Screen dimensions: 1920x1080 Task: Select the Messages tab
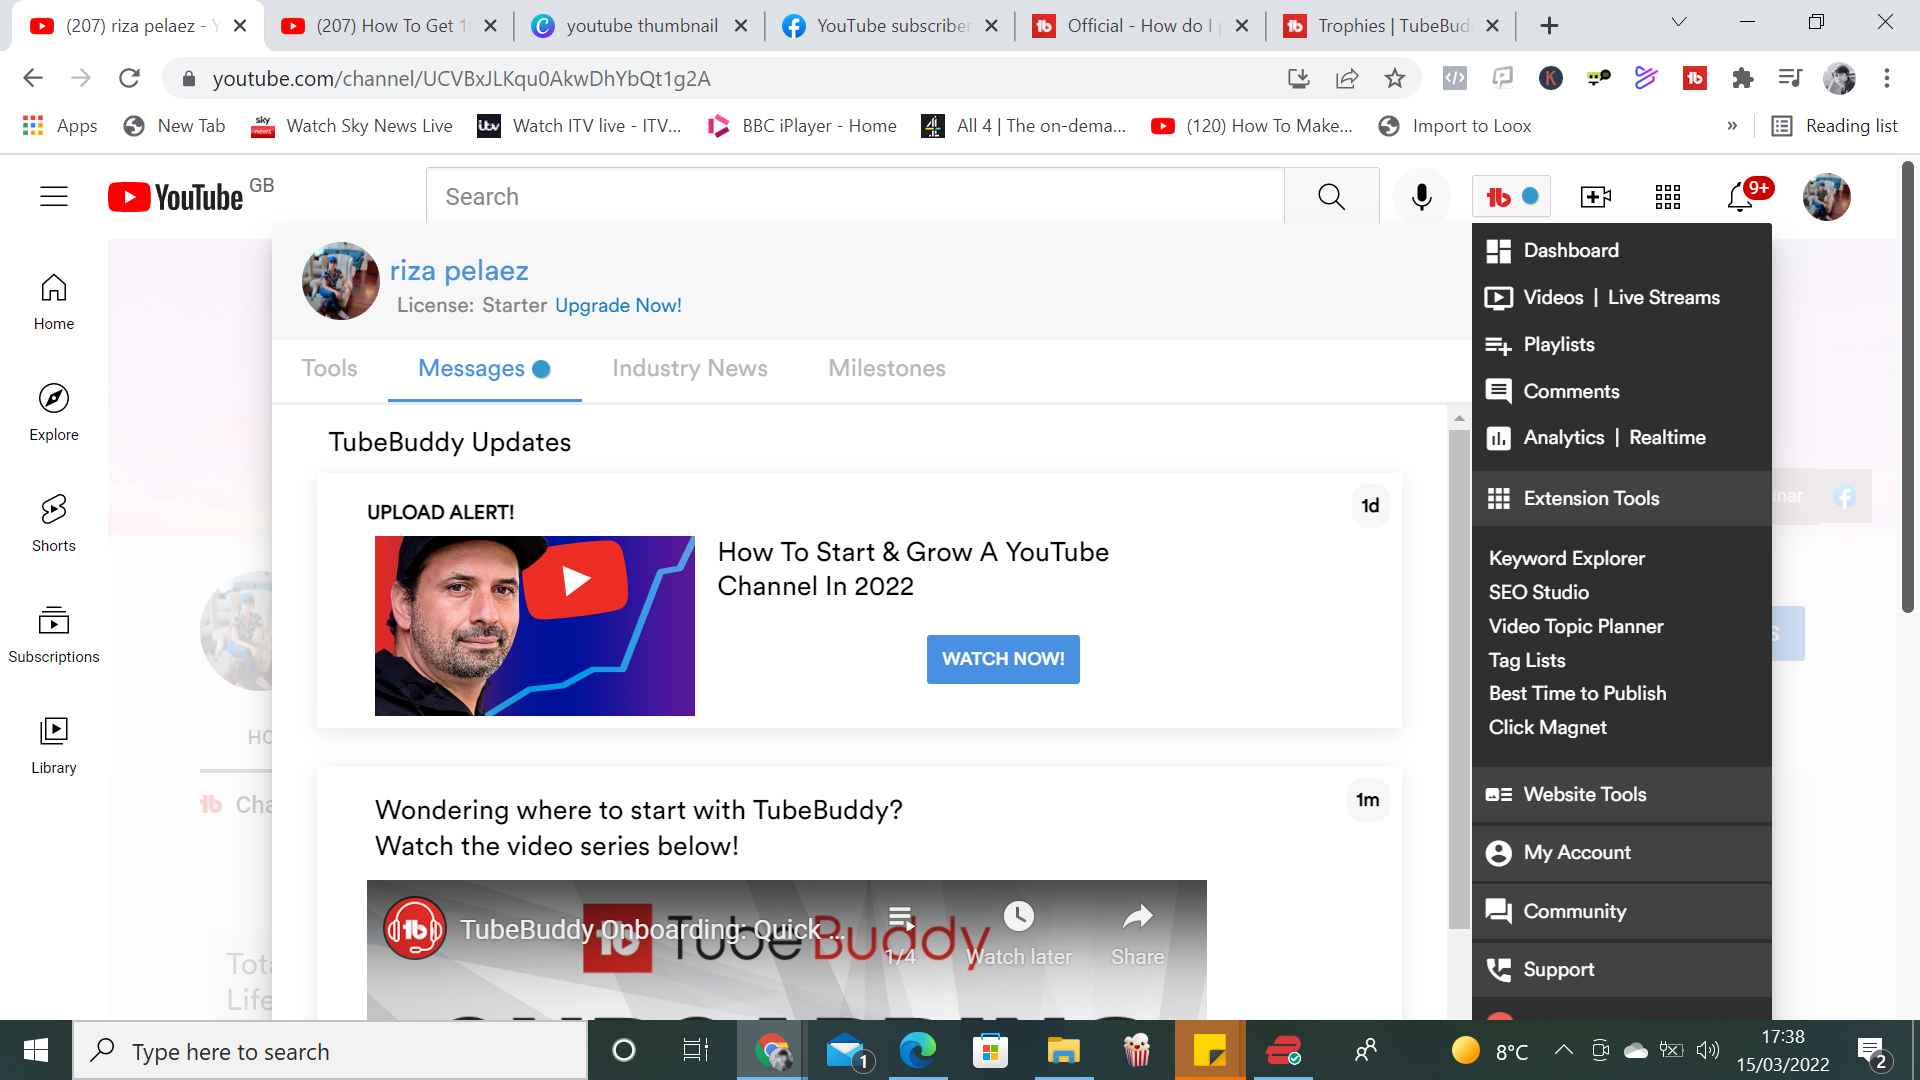[x=484, y=368]
